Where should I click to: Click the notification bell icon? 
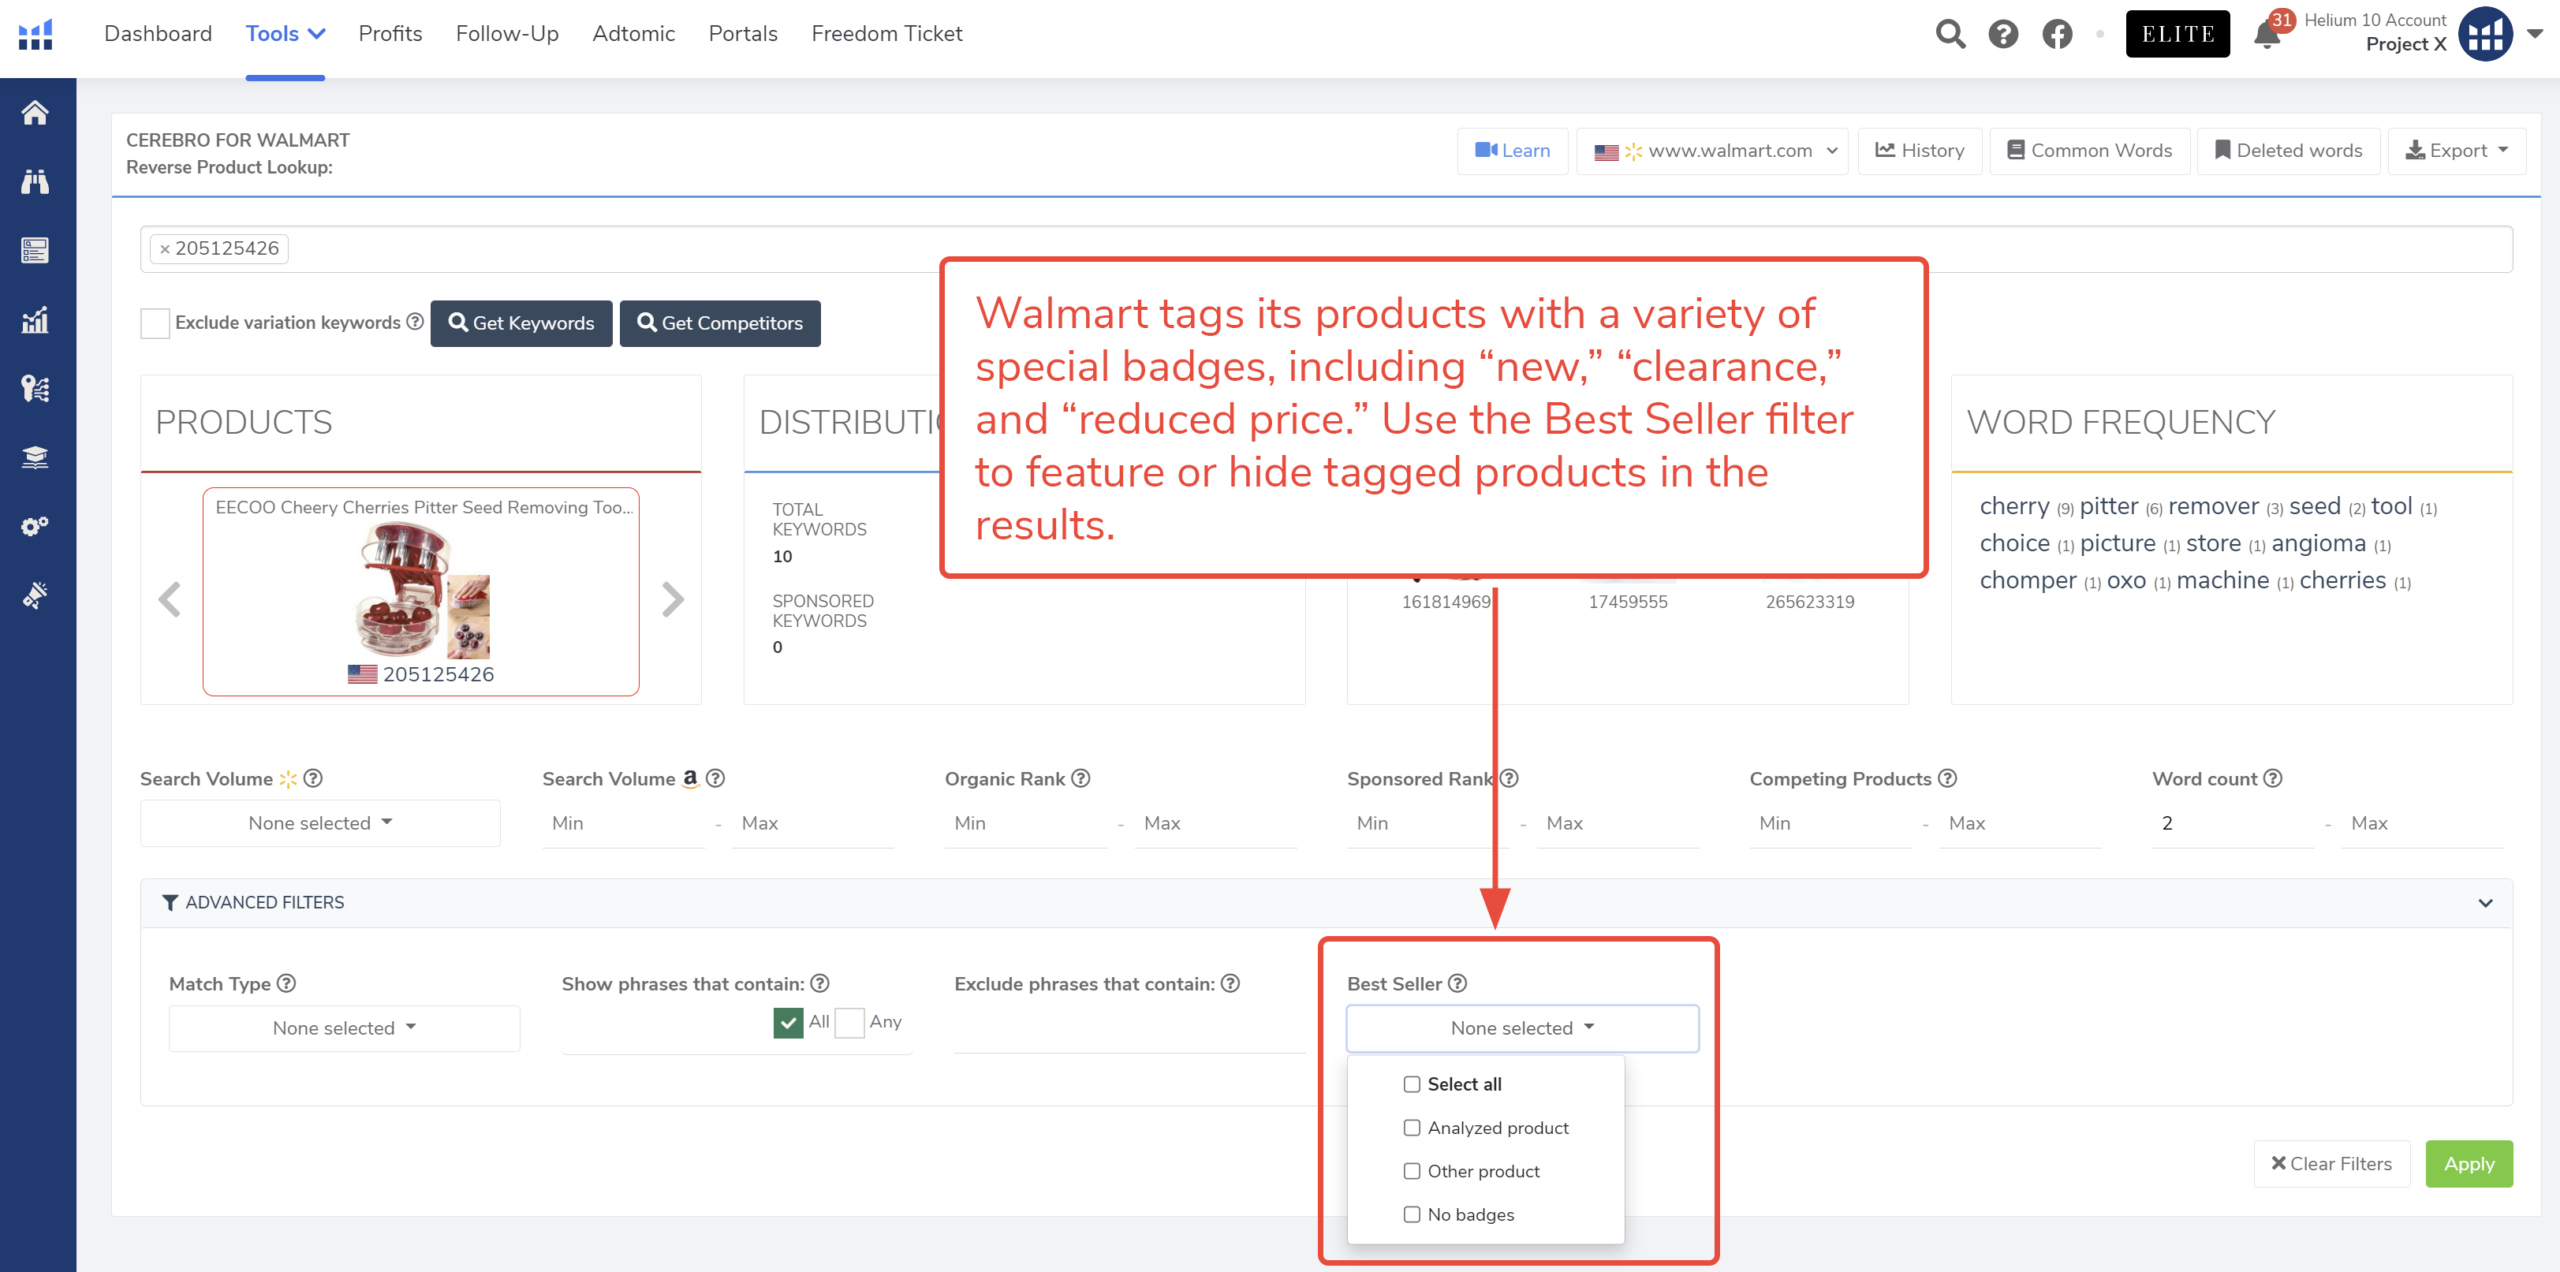click(2266, 36)
